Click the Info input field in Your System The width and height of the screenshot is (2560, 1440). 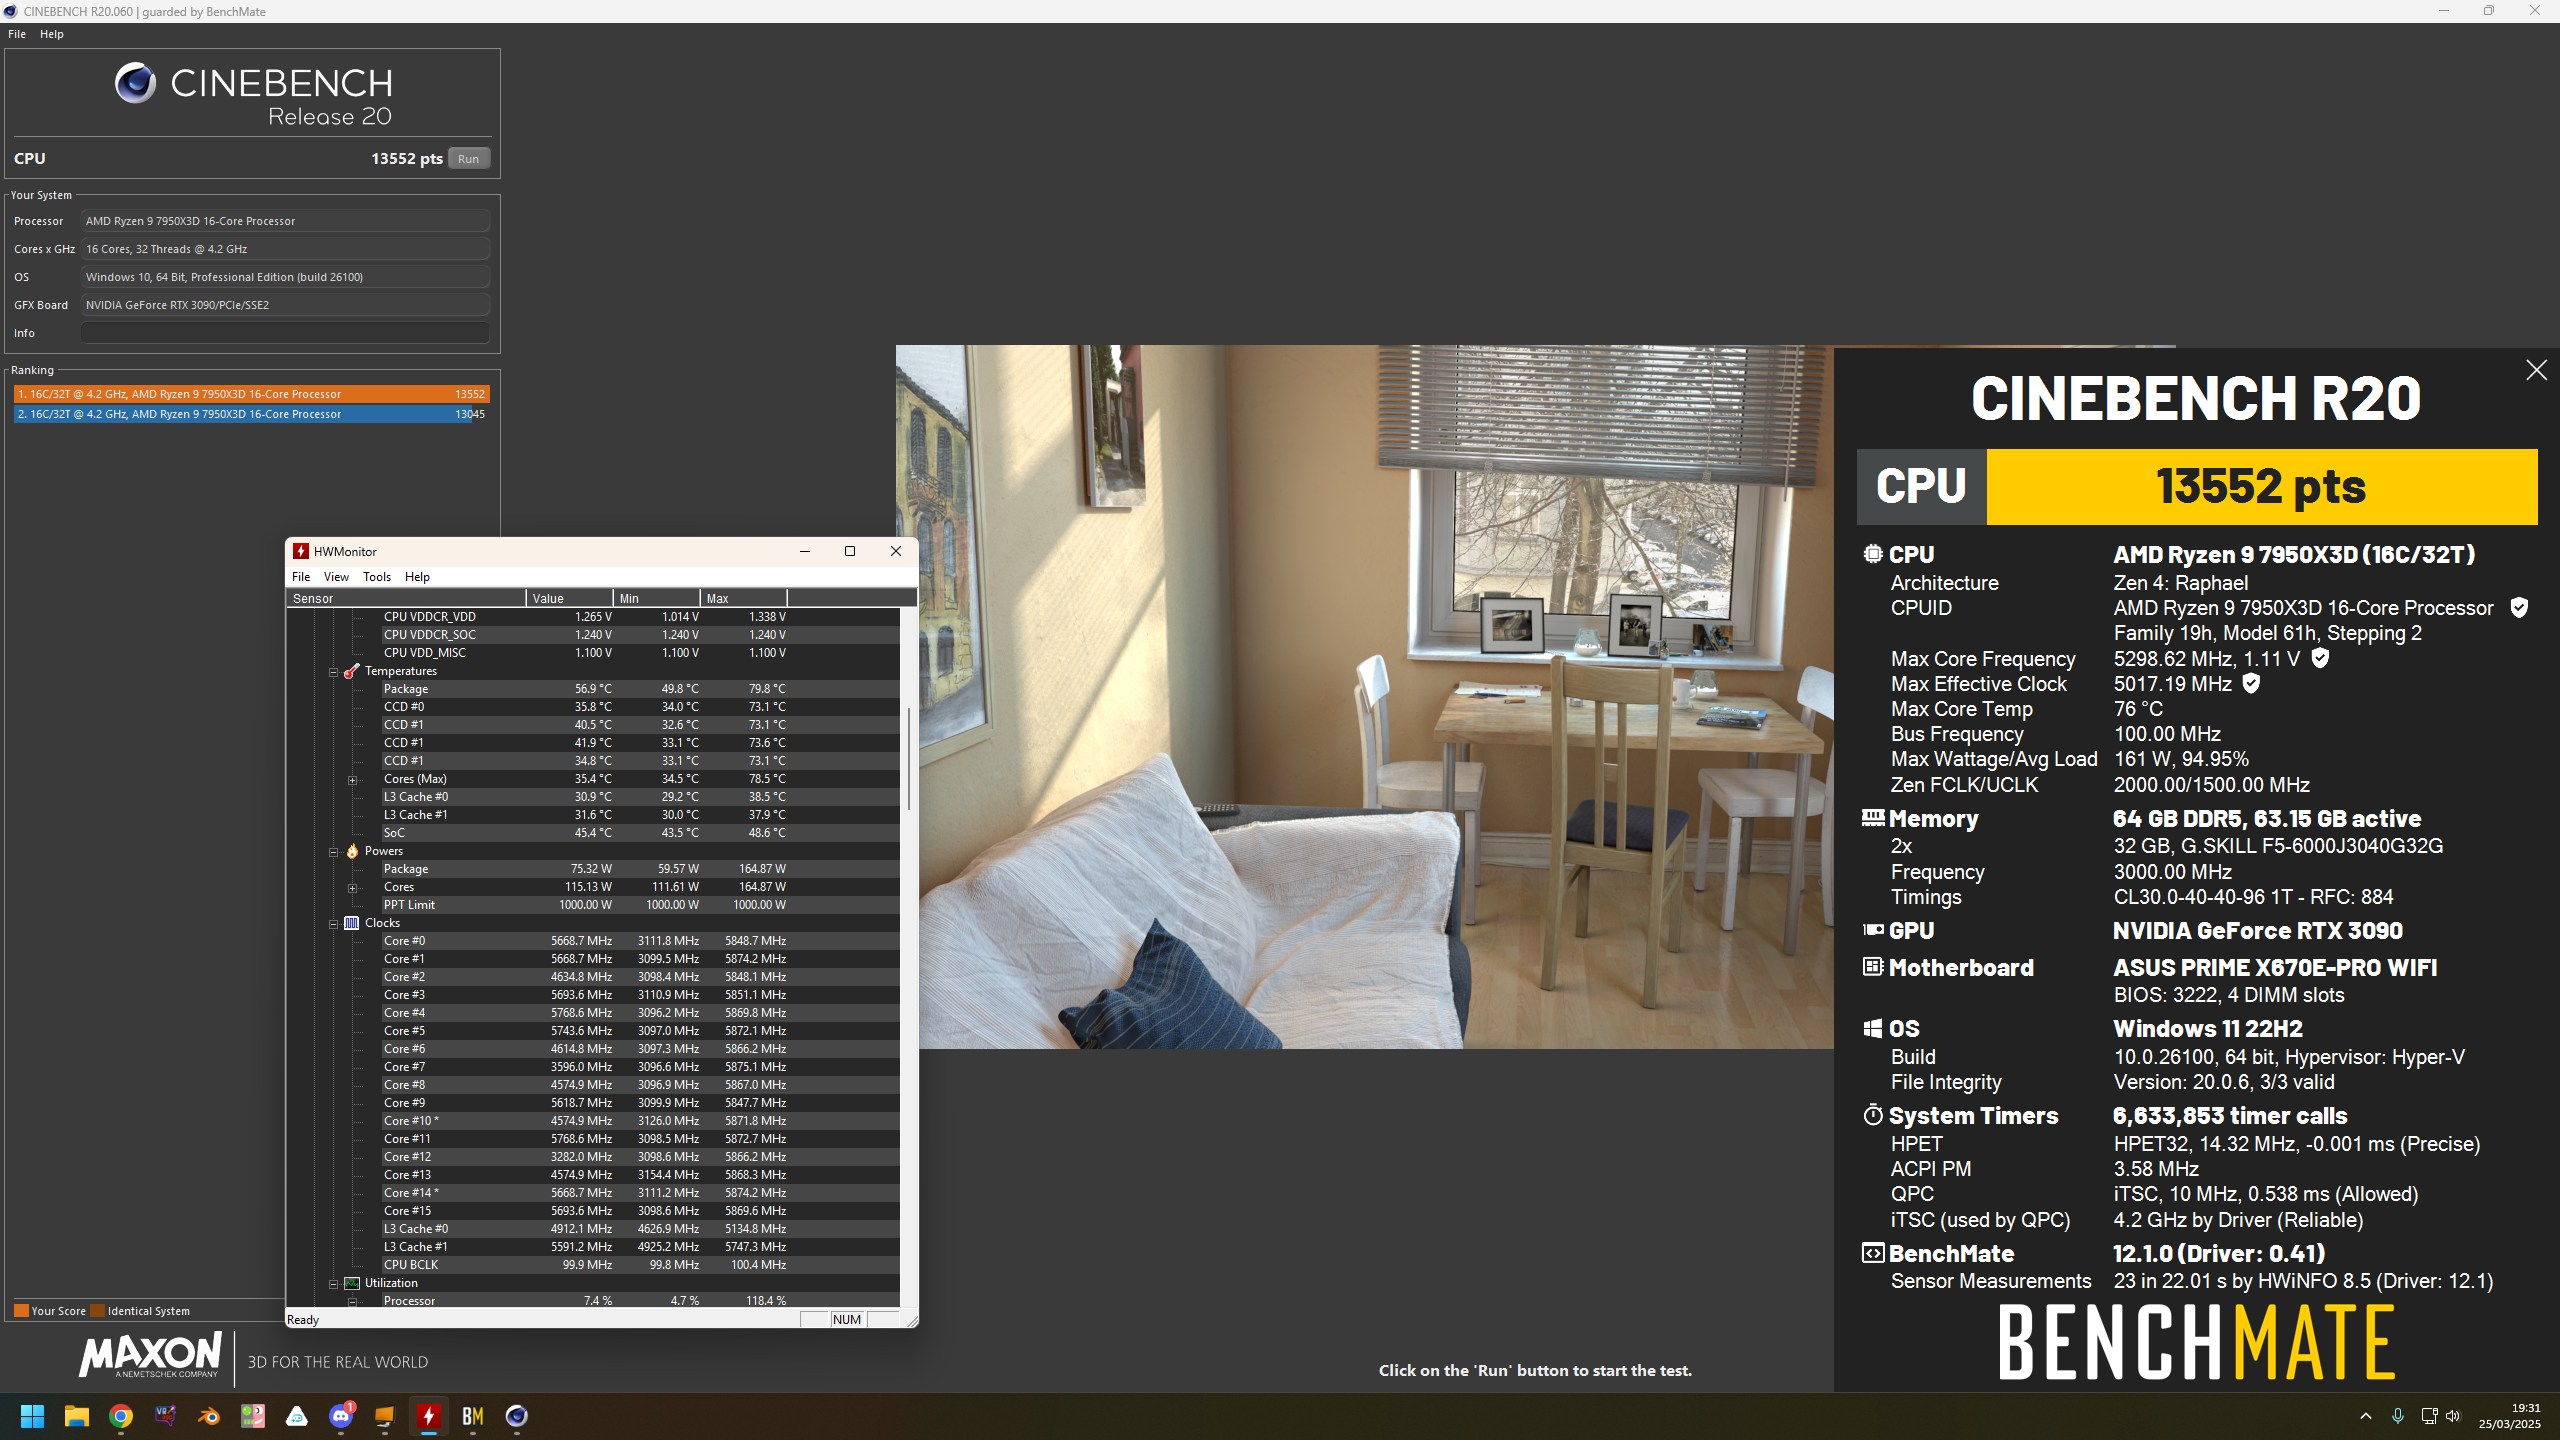pos(285,333)
